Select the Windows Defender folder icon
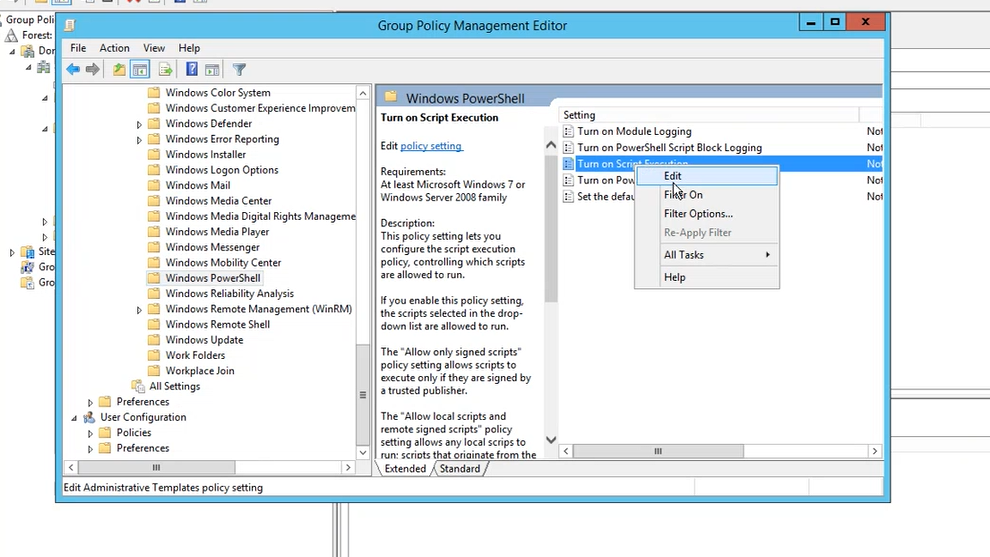Image resolution: width=990 pixels, height=557 pixels. [x=153, y=124]
